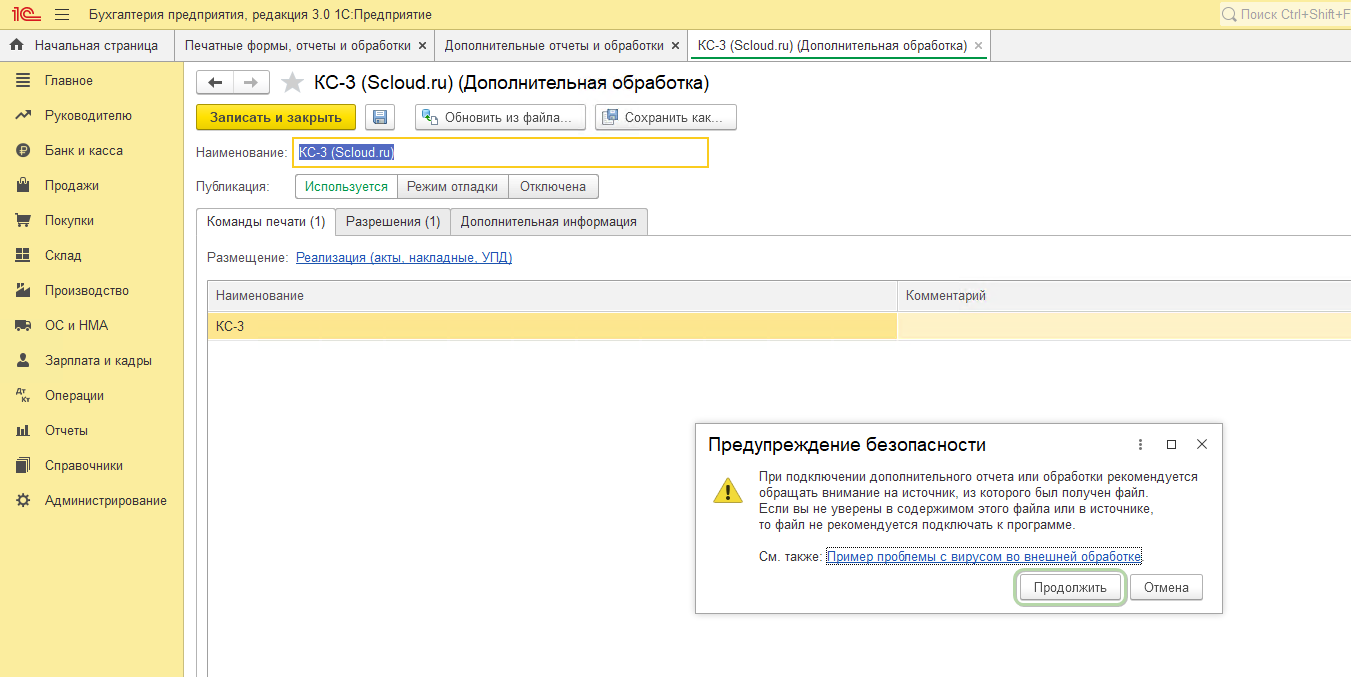The image size is (1351, 677).
Task: Open the 1C main menu hamburger icon
Action: point(62,15)
